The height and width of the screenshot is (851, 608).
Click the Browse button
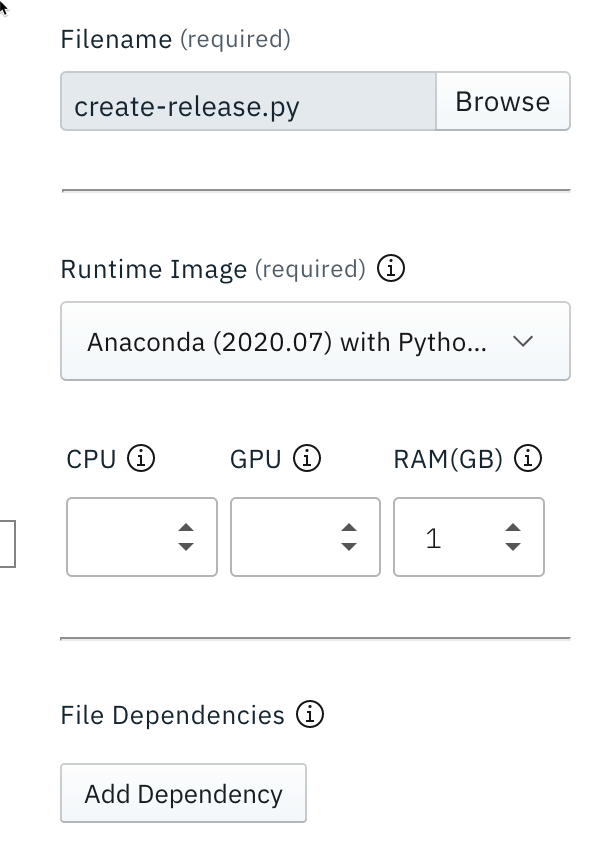[x=503, y=100]
